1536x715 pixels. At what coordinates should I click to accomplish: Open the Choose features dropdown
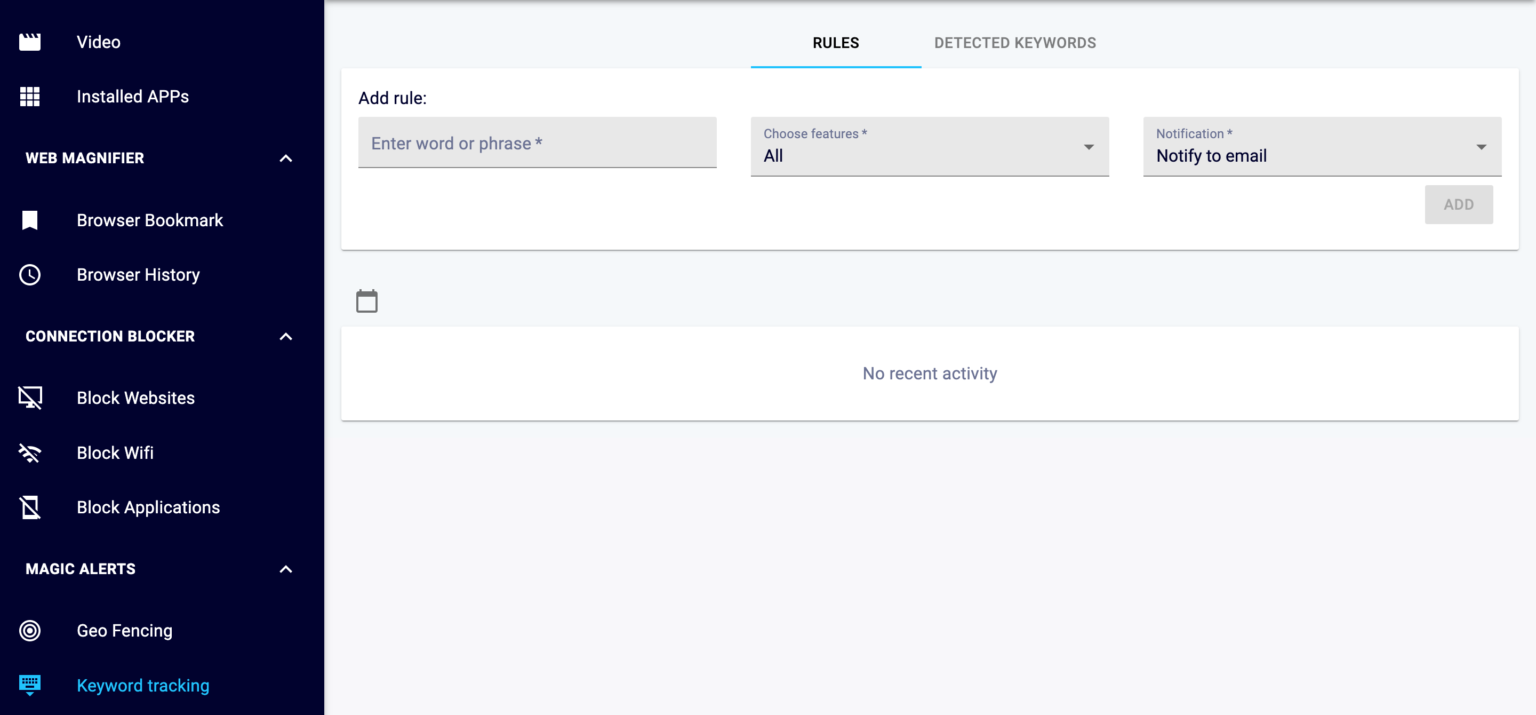(1088, 147)
